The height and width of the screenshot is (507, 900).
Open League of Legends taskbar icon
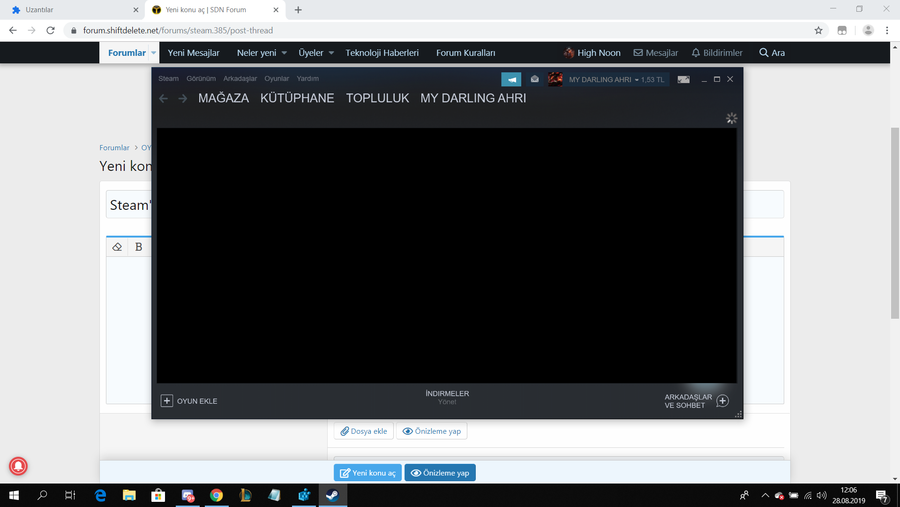(245, 495)
